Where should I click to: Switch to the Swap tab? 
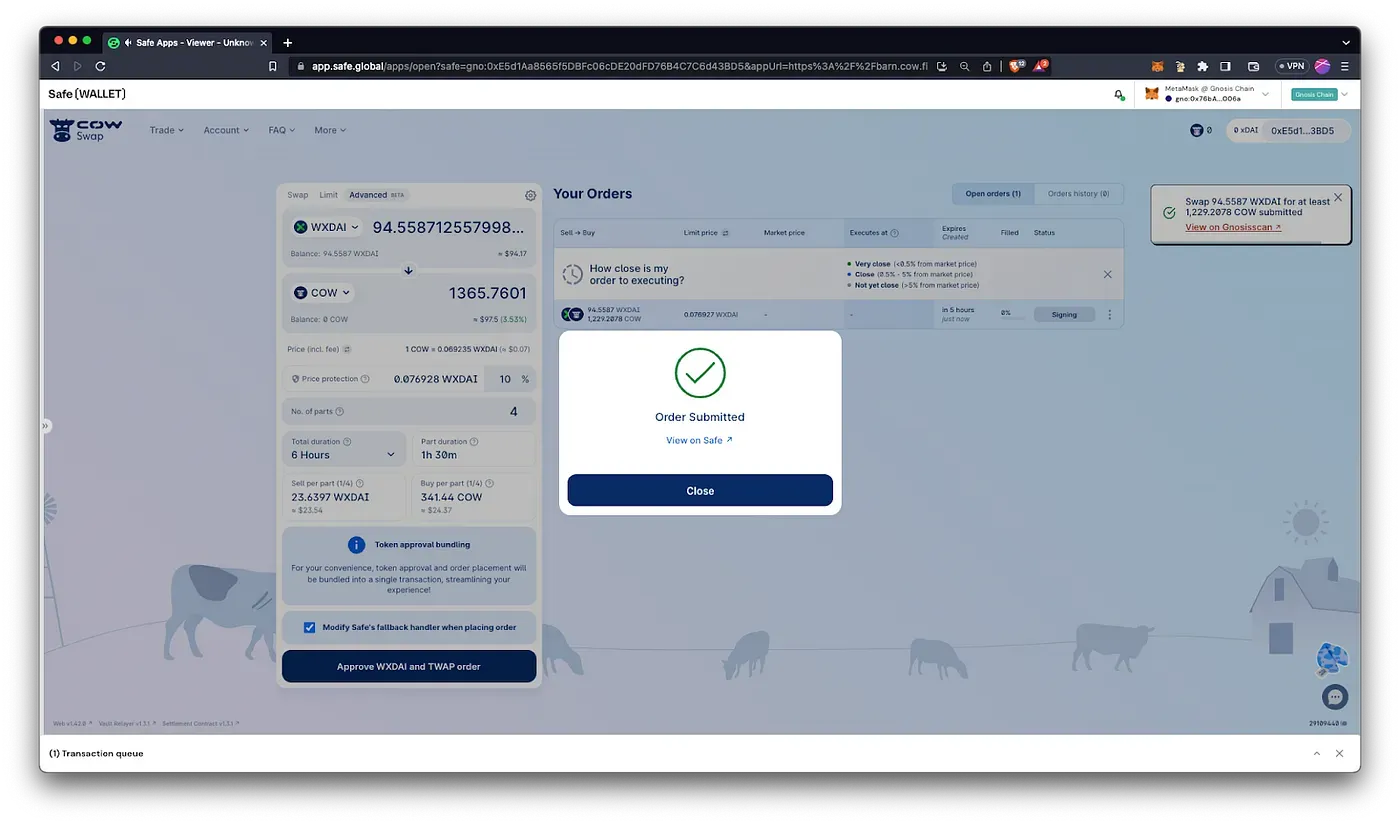[298, 195]
